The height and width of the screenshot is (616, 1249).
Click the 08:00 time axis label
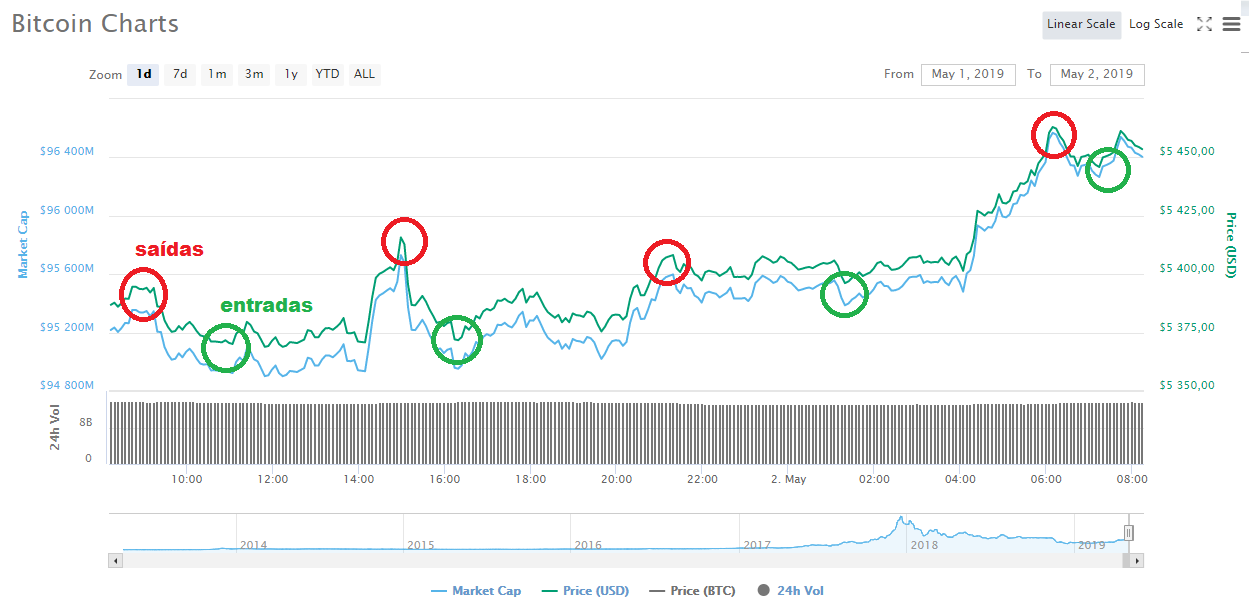[x=1133, y=479]
